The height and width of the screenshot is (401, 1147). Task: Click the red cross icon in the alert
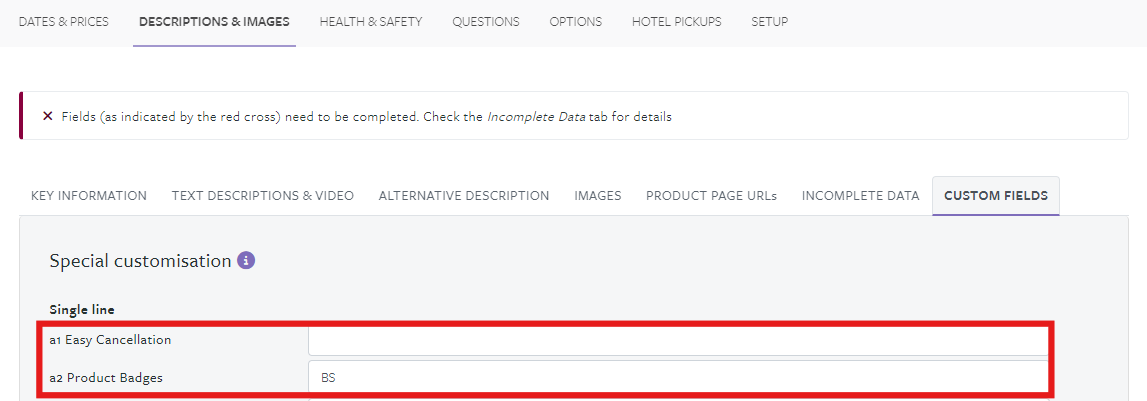[x=48, y=116]
